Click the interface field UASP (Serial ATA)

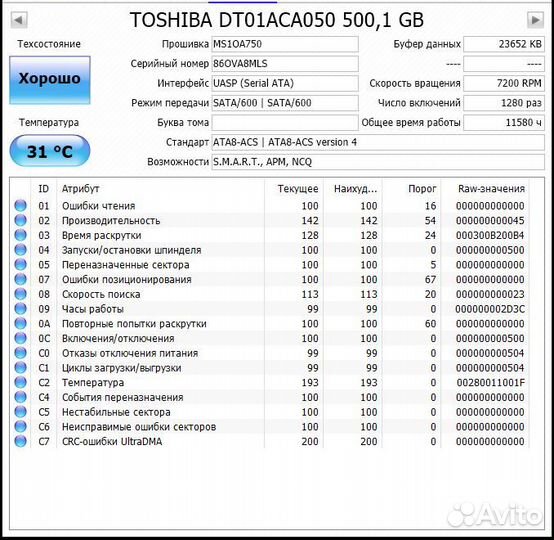pyautogui.click(x=285, y=83)
